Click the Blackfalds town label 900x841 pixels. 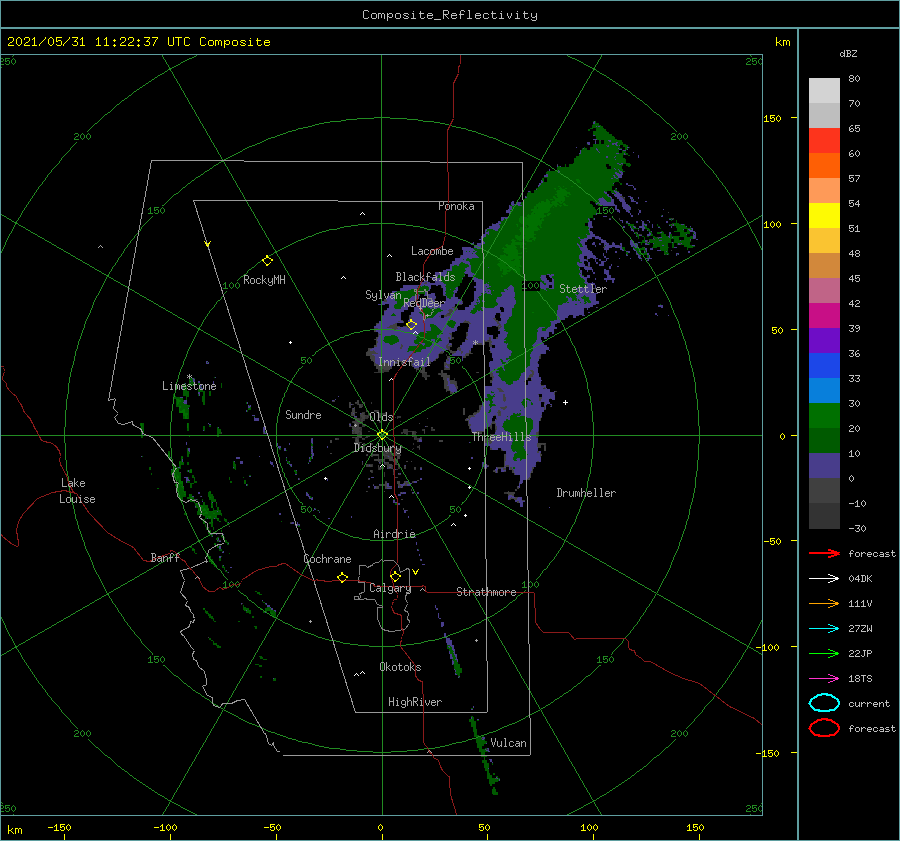pos(425,277)
